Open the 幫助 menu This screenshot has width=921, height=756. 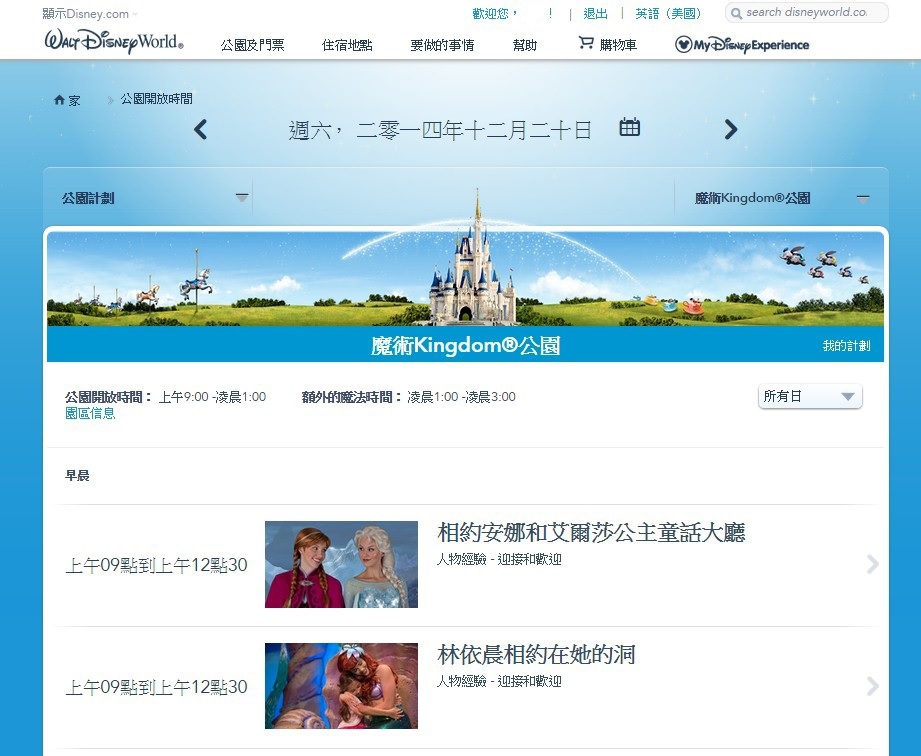525,45
